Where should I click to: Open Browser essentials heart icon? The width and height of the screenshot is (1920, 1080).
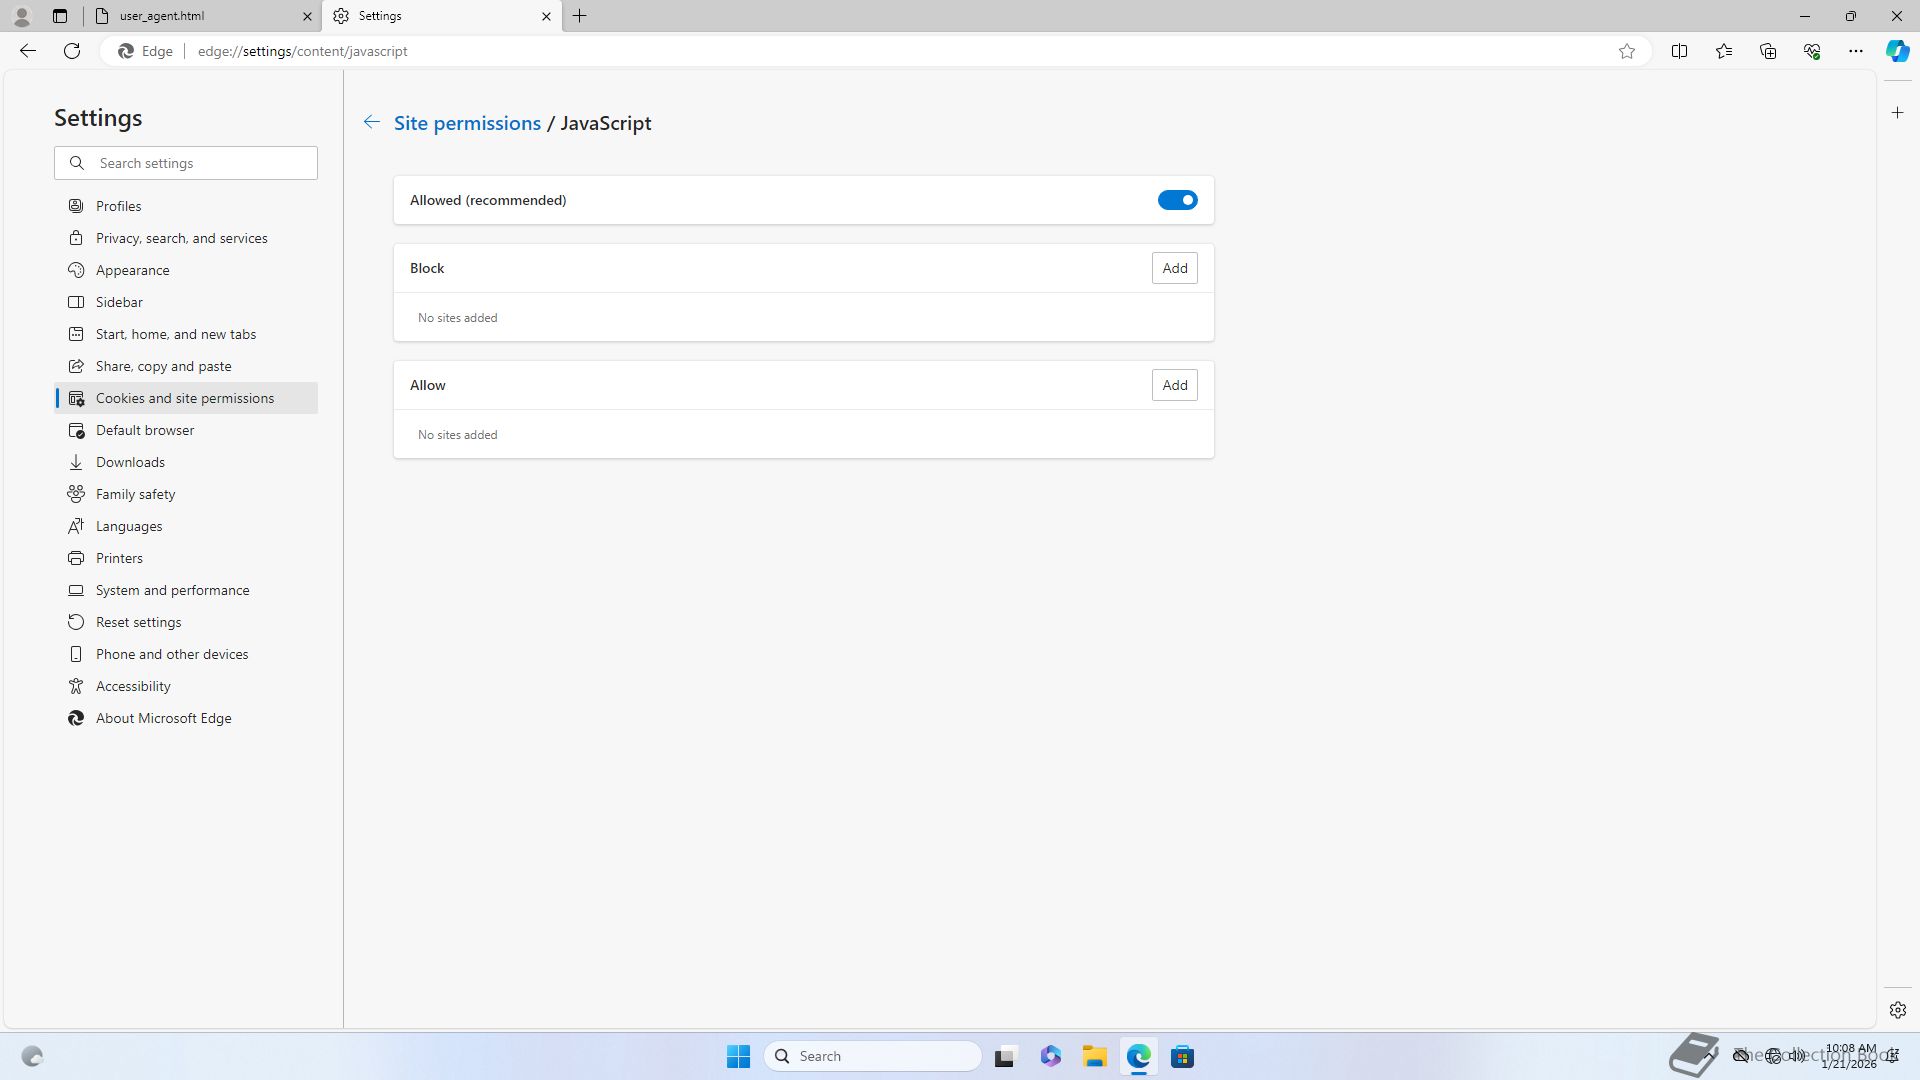[1811, 51]
